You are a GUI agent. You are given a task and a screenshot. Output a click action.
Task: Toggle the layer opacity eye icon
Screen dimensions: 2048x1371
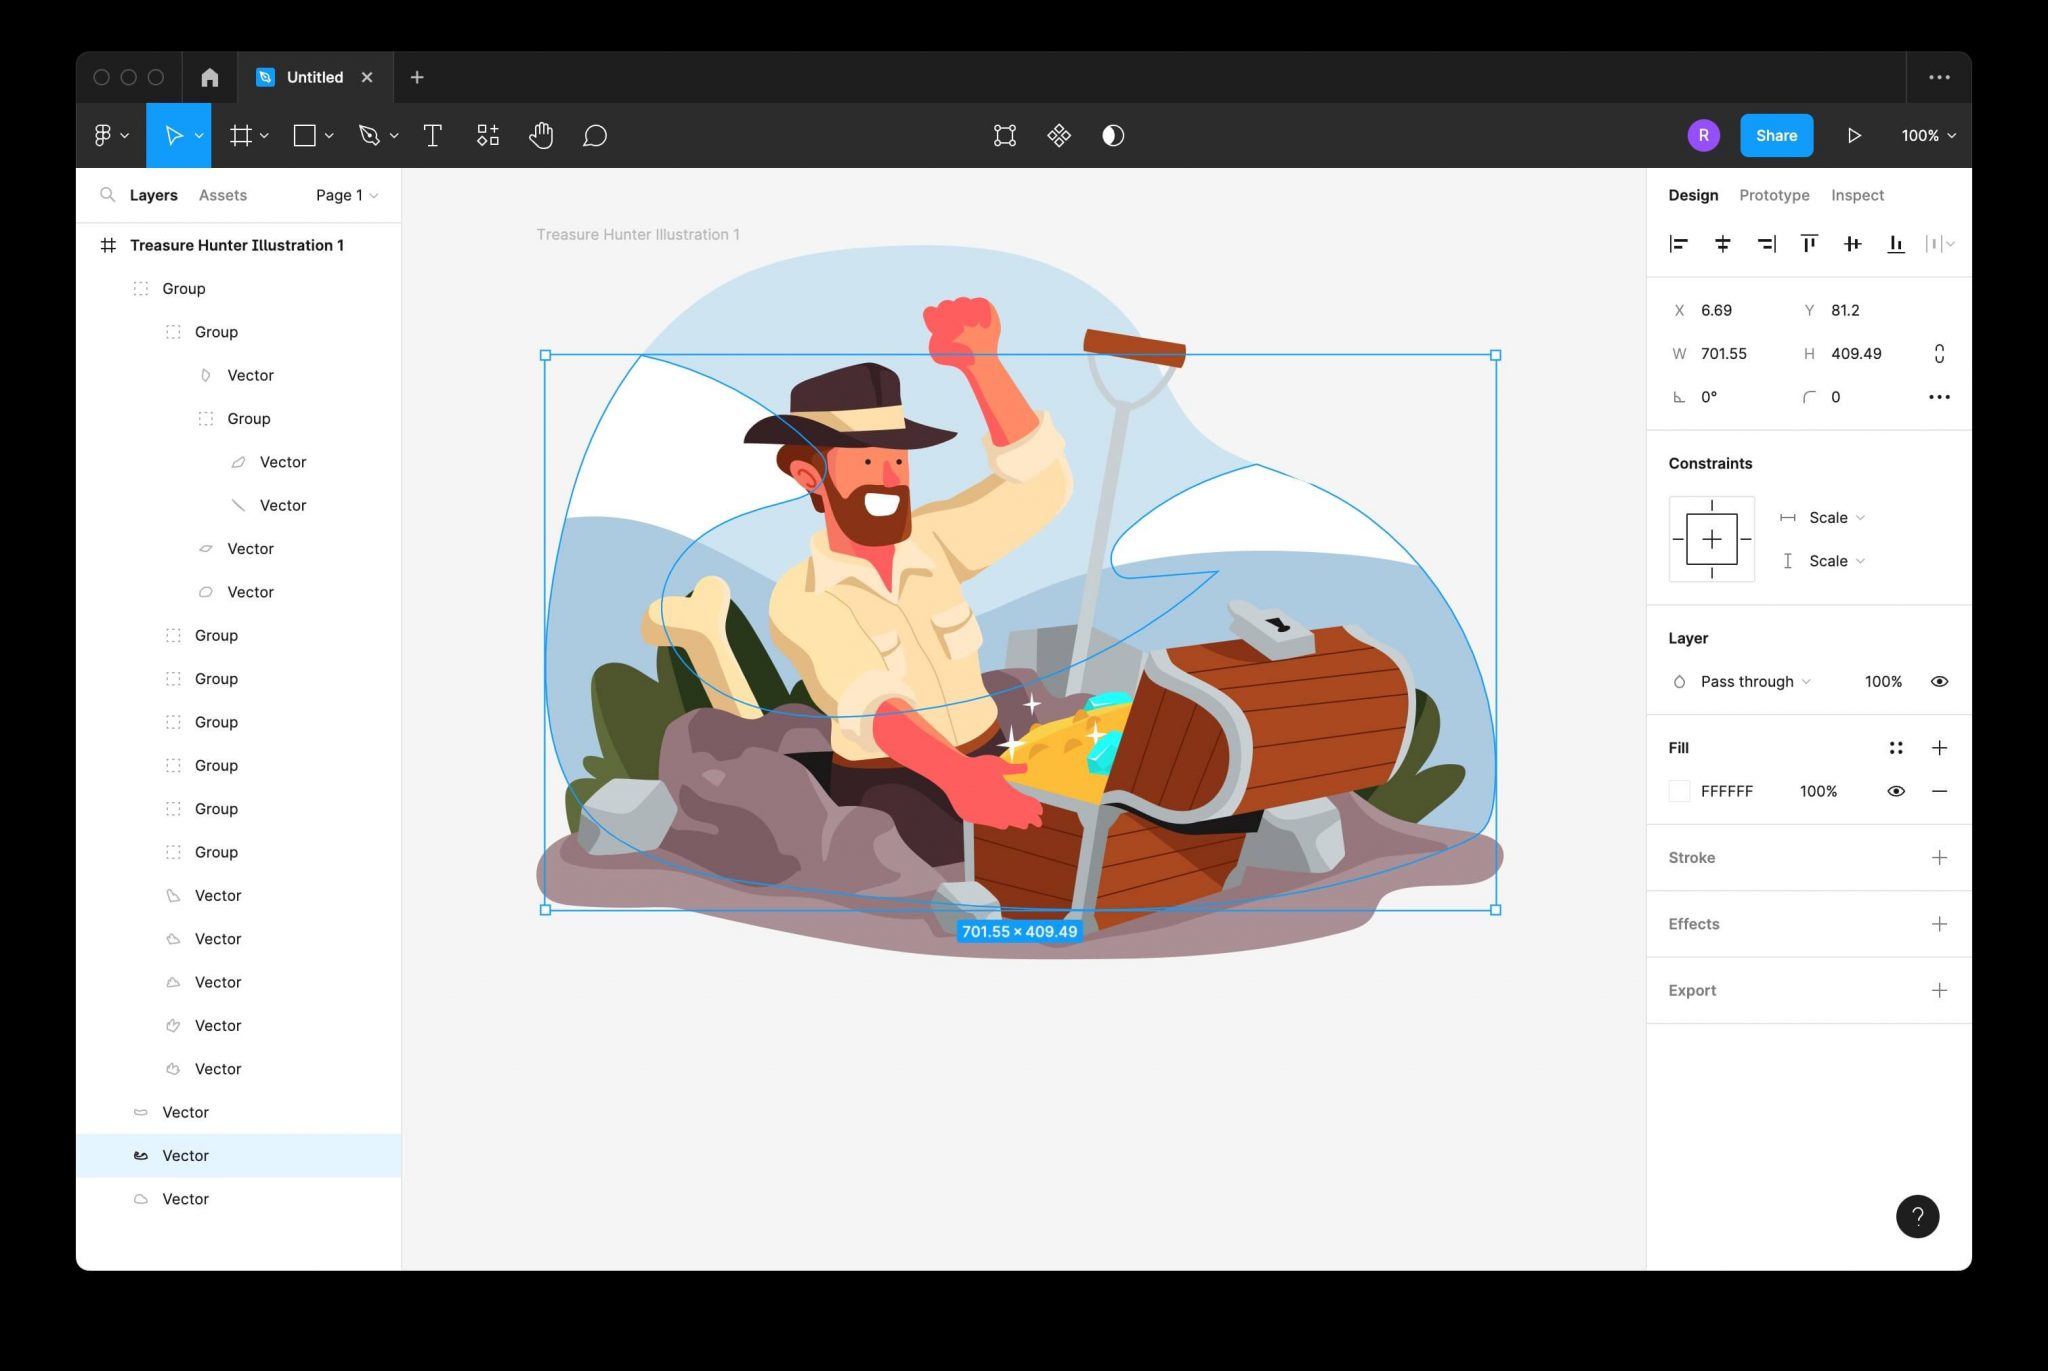(x=1939, y=681)
